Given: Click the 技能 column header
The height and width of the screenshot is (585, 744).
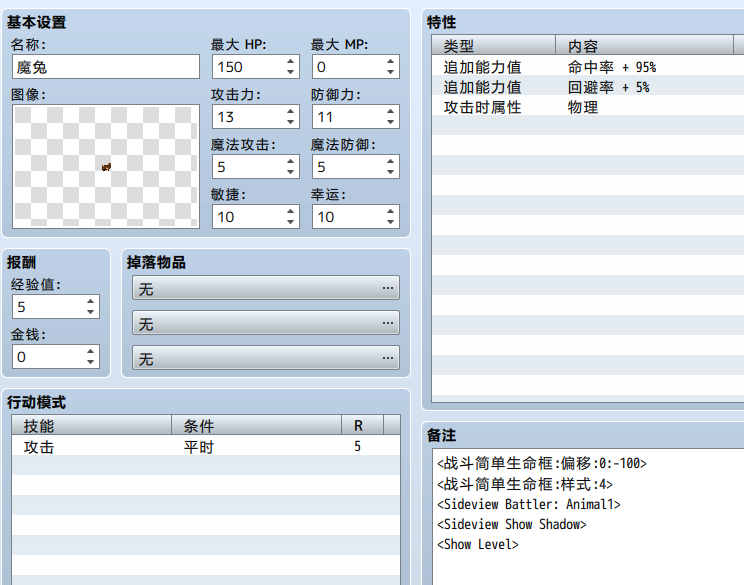Looking at the screenshot, I should pyautogui.click(x=92, y=426).
